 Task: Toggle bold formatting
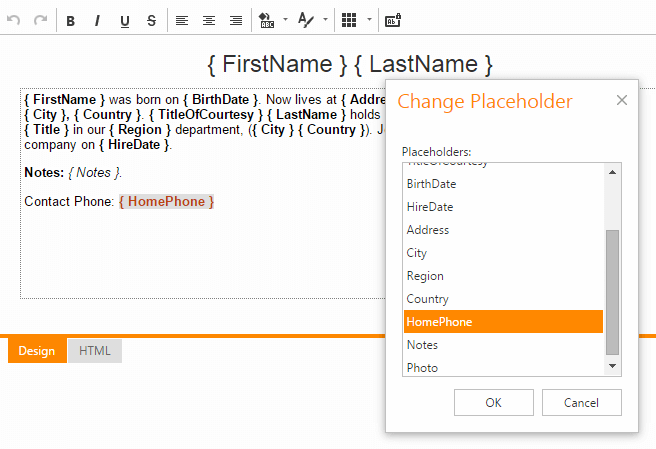point(71,20)
